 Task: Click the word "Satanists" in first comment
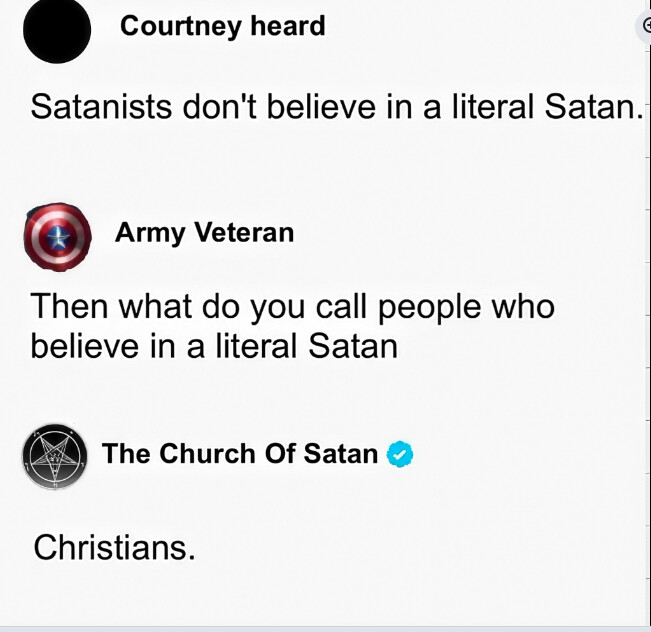point(100,106)
